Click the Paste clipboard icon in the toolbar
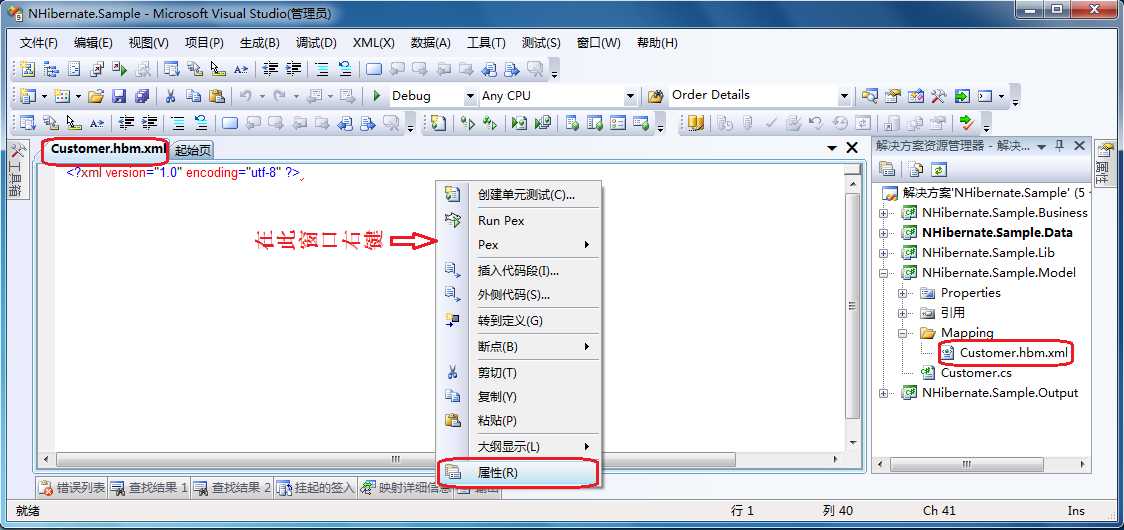Screen dimensions: 1124x530 (x=216, y=95)
